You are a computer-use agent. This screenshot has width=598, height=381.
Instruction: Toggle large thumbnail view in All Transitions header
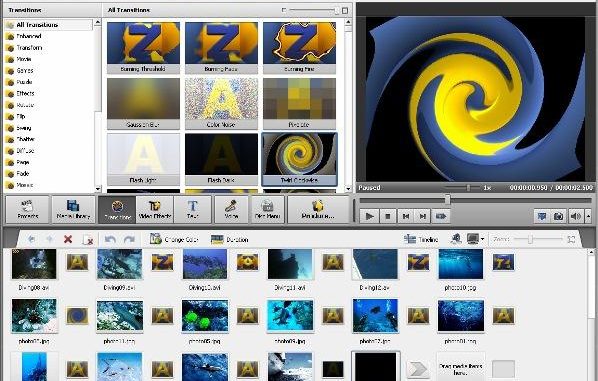(345, 10)
